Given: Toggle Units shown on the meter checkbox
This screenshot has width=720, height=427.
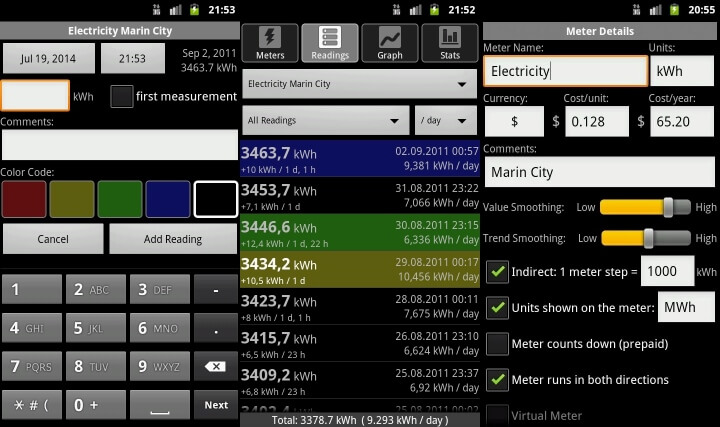Looking at the screenshot, I should tap(497, 307).
